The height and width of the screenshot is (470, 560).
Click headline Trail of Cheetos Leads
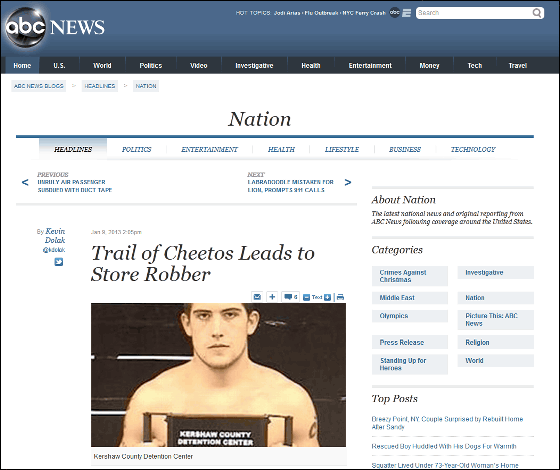coord(202,264)
